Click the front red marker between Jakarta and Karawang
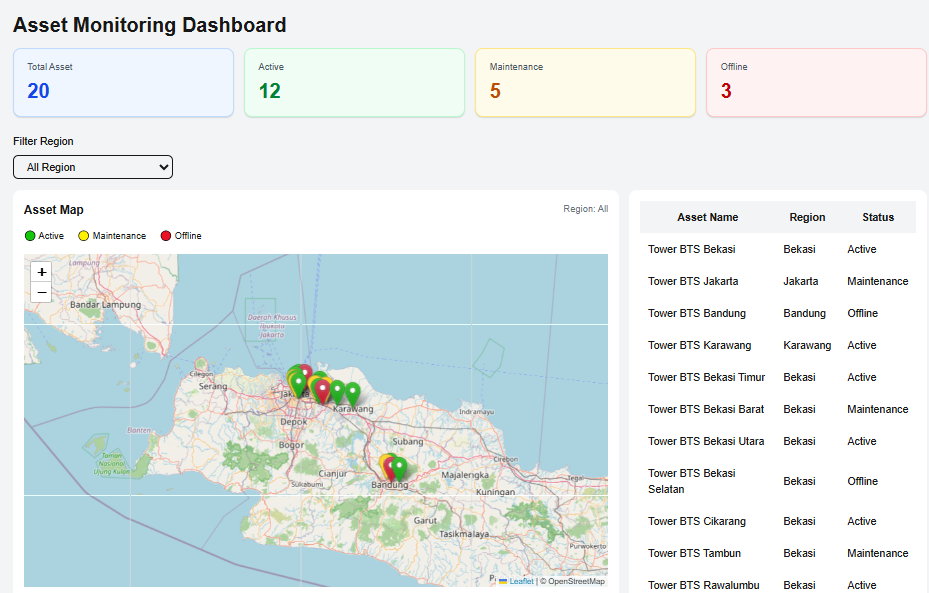The width and height of the screenshot is (929, 593). [x=322, y=392]
